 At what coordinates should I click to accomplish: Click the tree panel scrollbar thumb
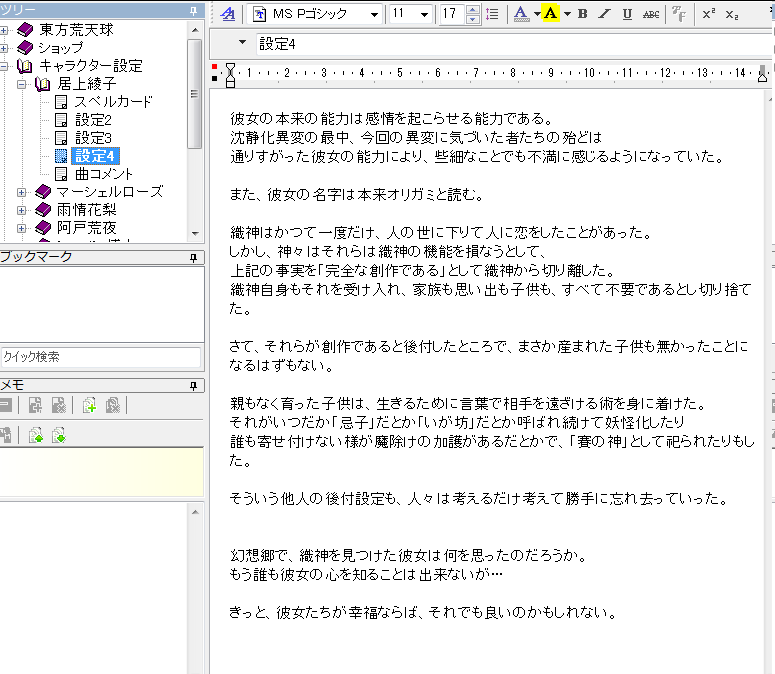click(x=195, y=94)
